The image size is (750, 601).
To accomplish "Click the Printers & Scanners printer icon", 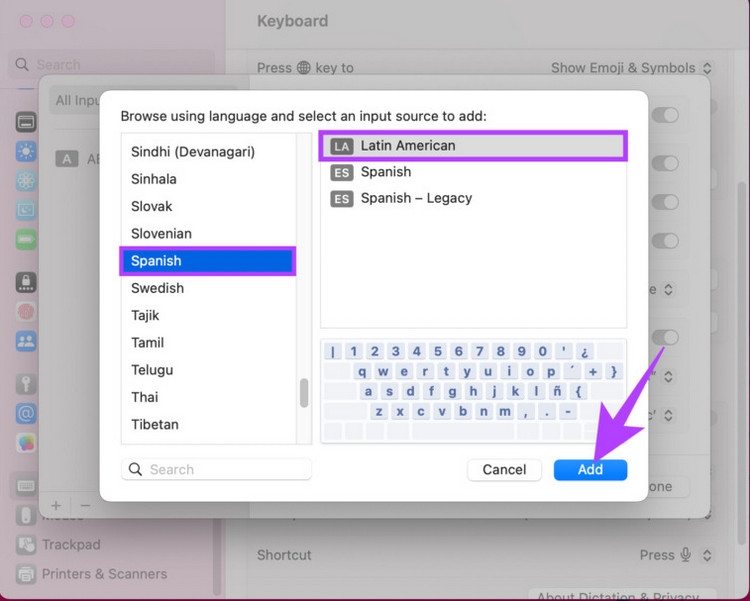I will coord(26,574).
